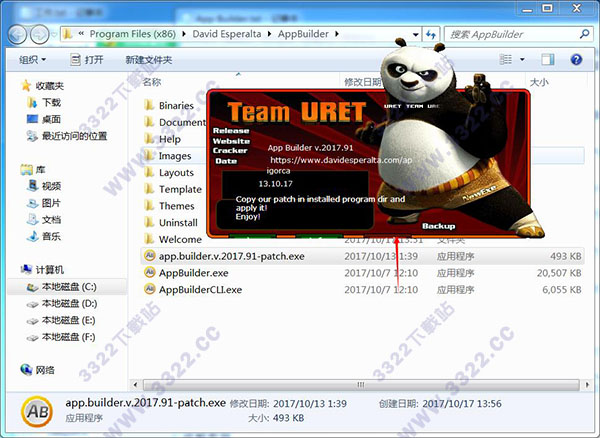Click 新建文件夹 to create a folder

tap(149, 60)
